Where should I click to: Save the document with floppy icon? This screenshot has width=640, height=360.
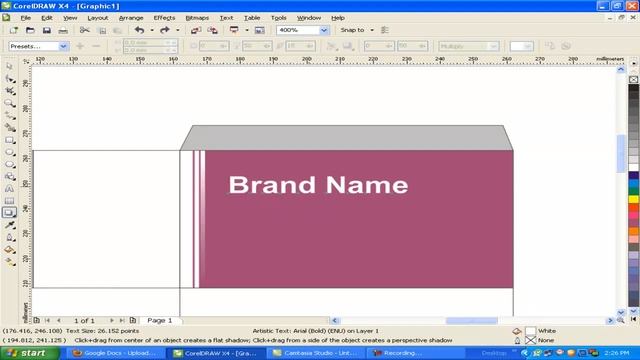click(47, 30)
